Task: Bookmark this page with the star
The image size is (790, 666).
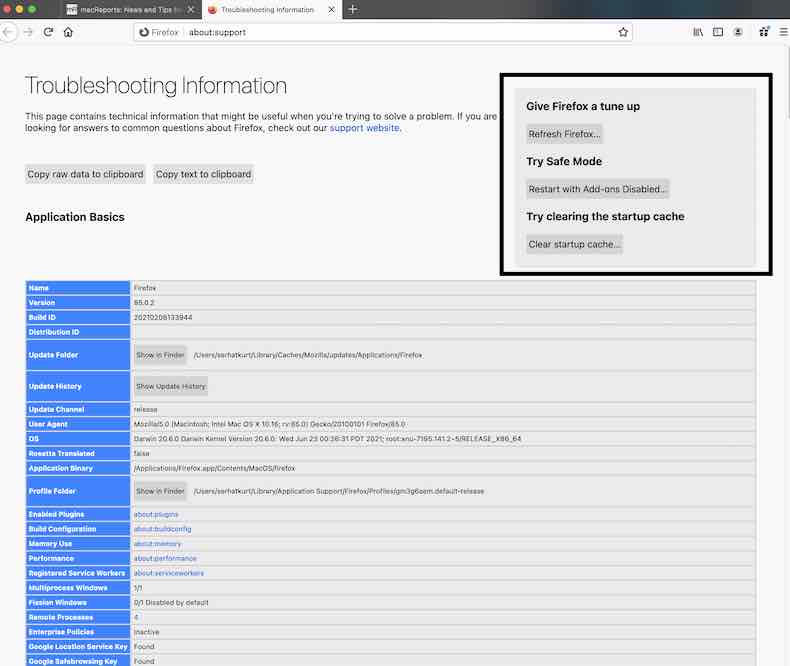Action: click(x=623, y=32)
